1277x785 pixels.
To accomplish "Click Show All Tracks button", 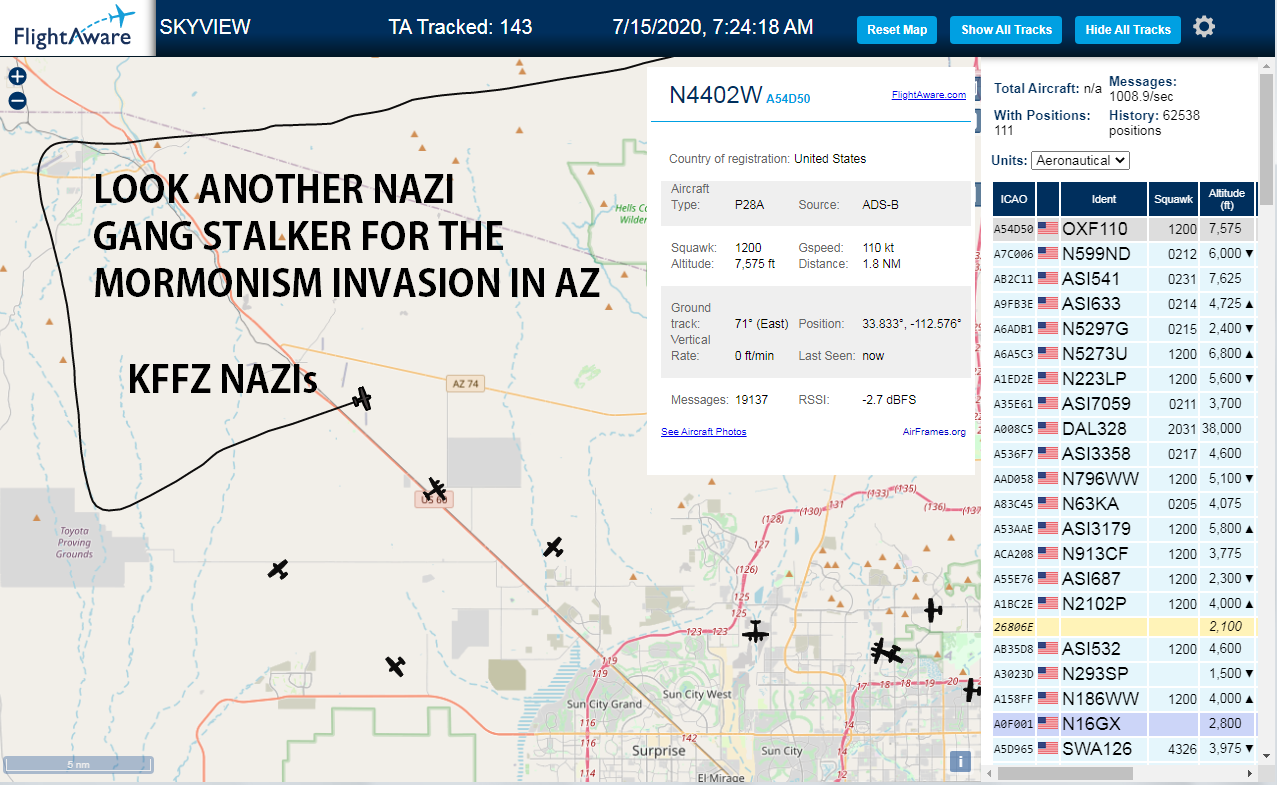I will point(1006,29).
